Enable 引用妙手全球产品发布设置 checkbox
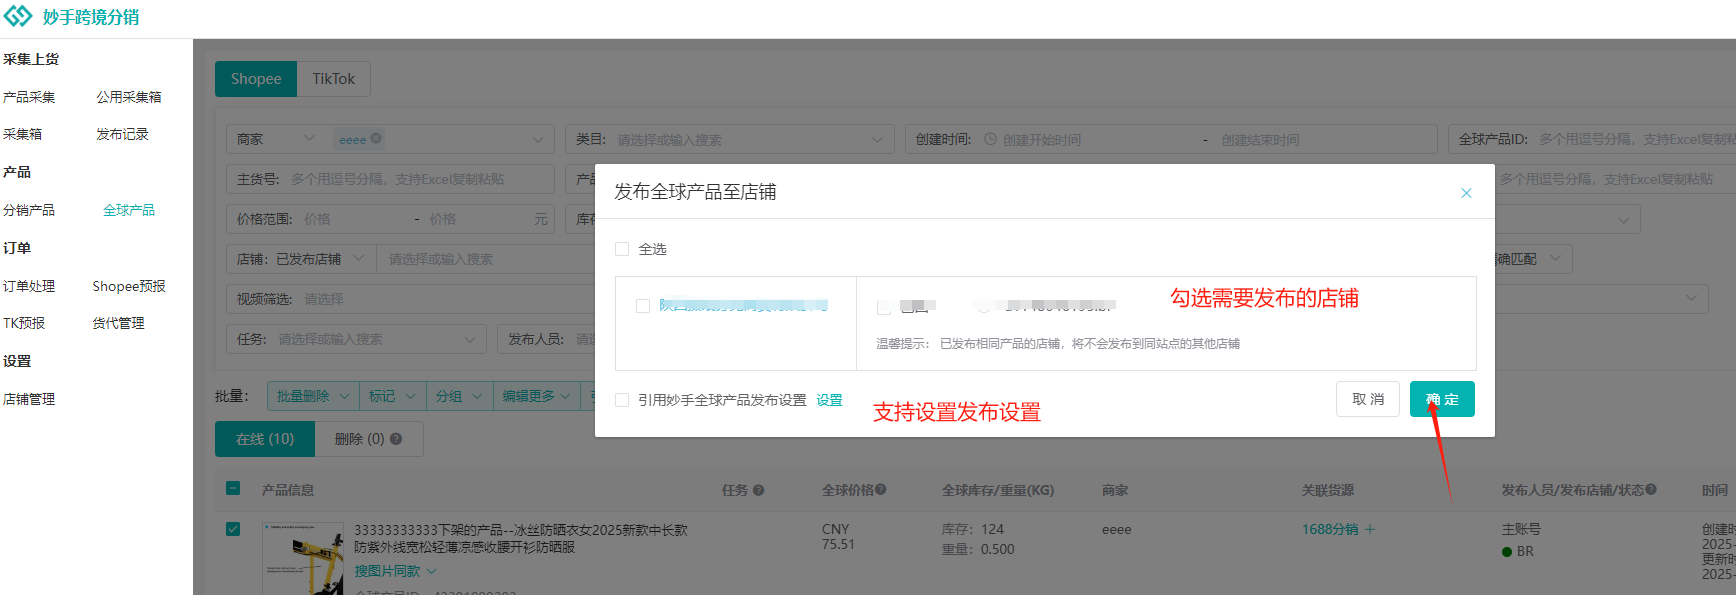Viewport: 1736px width, 595px height. click(x=622, y=400)
